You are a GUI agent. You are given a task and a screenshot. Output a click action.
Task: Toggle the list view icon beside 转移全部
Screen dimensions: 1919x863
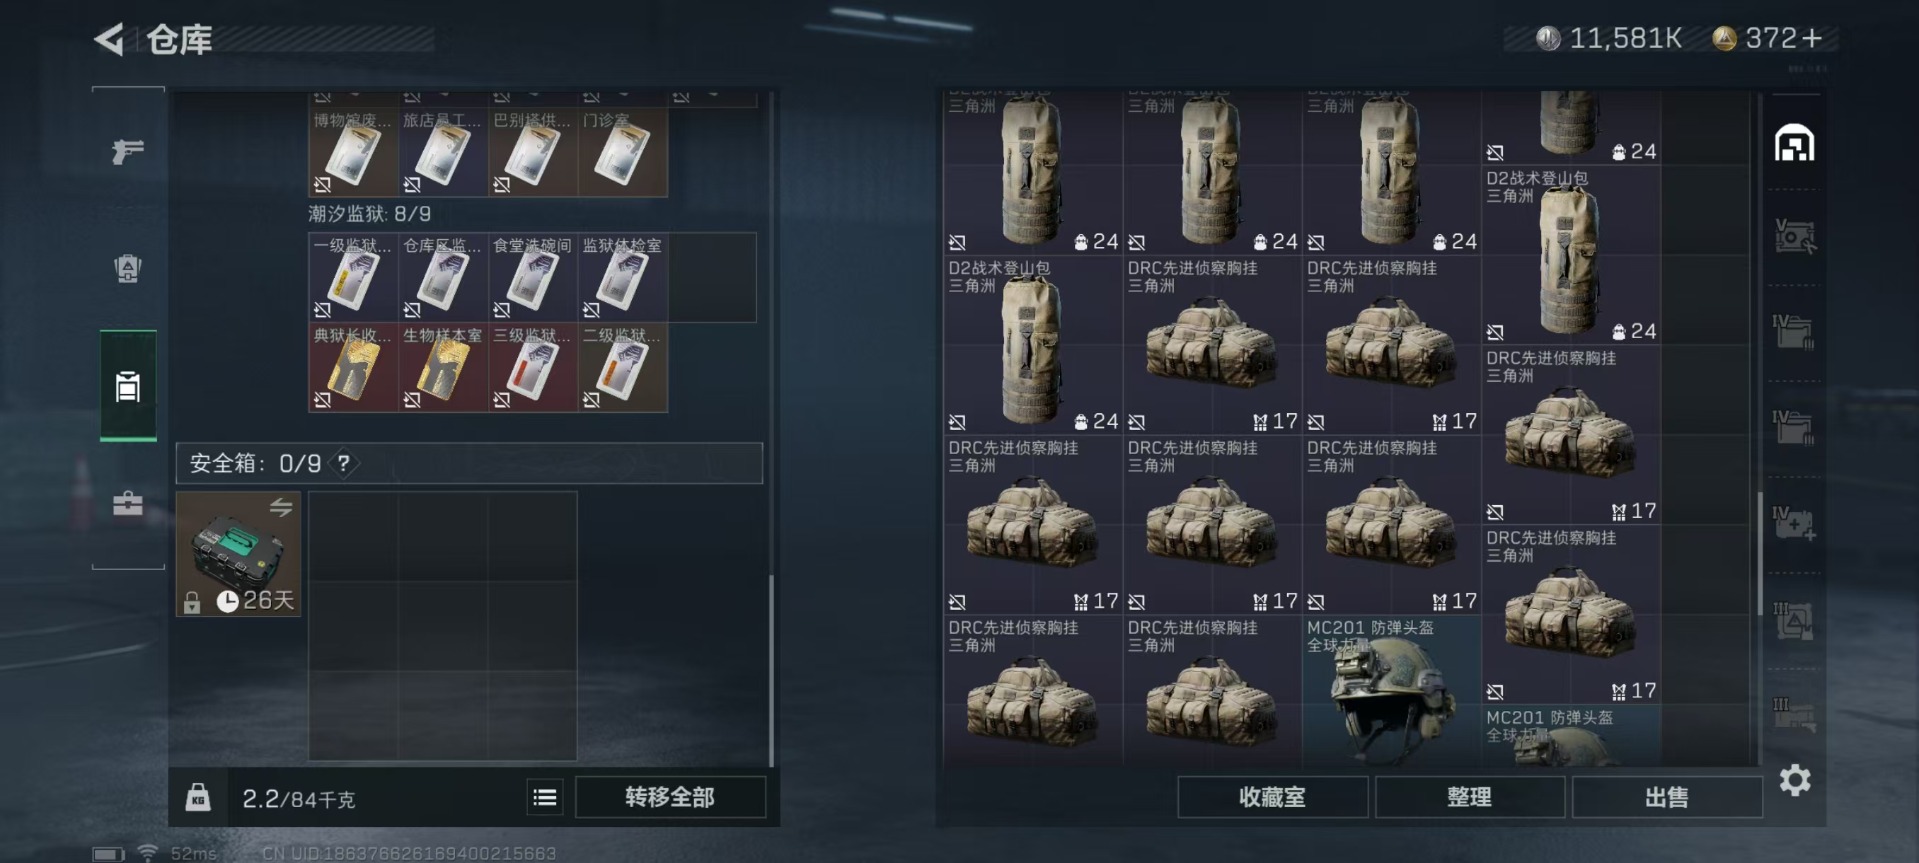(545, 797)
